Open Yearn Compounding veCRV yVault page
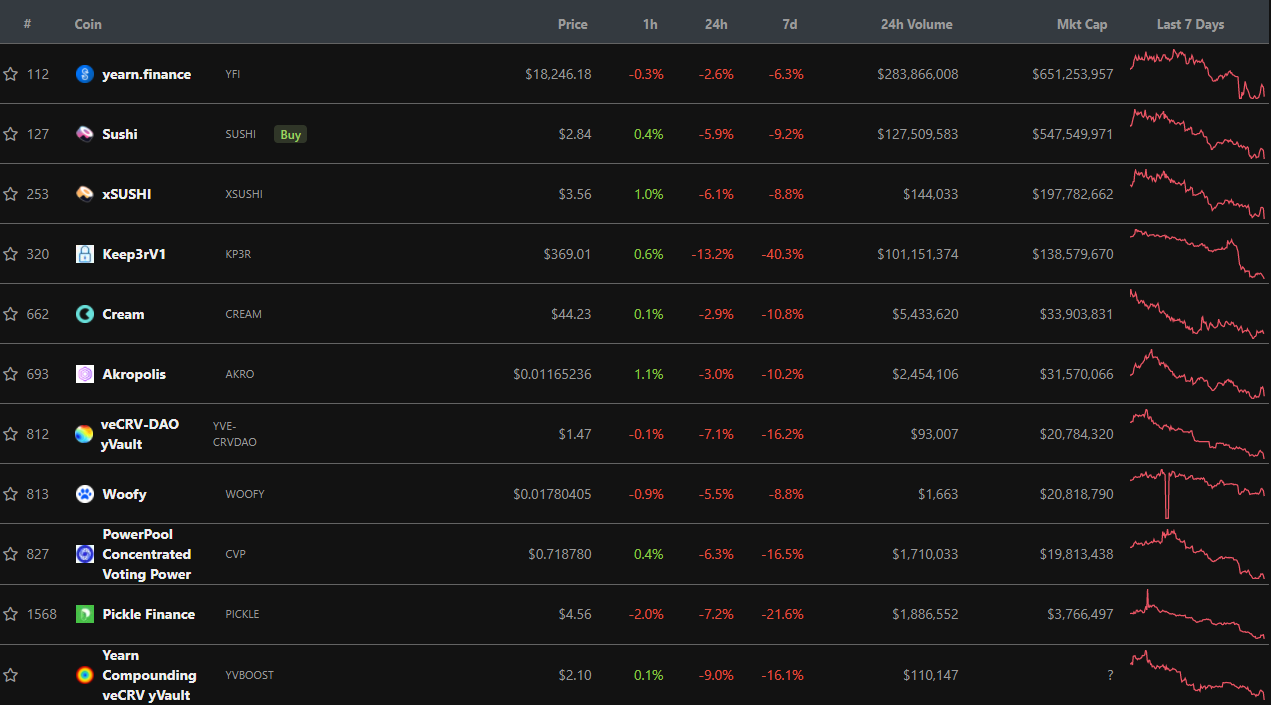The height and width of the screenshot is (705, 1271). click(x=149, y=675)
